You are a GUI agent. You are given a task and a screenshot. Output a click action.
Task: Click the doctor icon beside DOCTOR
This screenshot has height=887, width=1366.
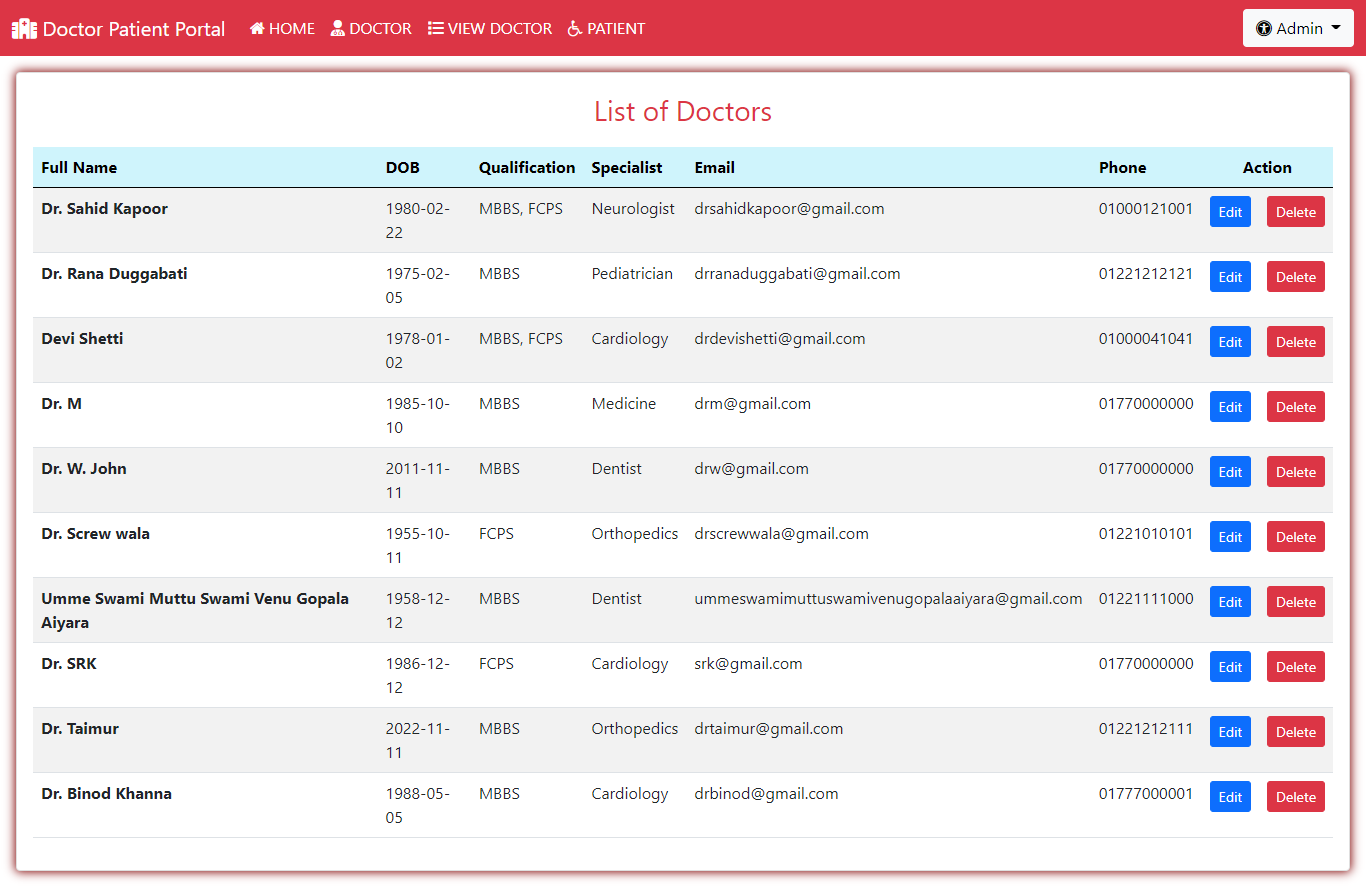pyautogui.click(x=338, y=29)
